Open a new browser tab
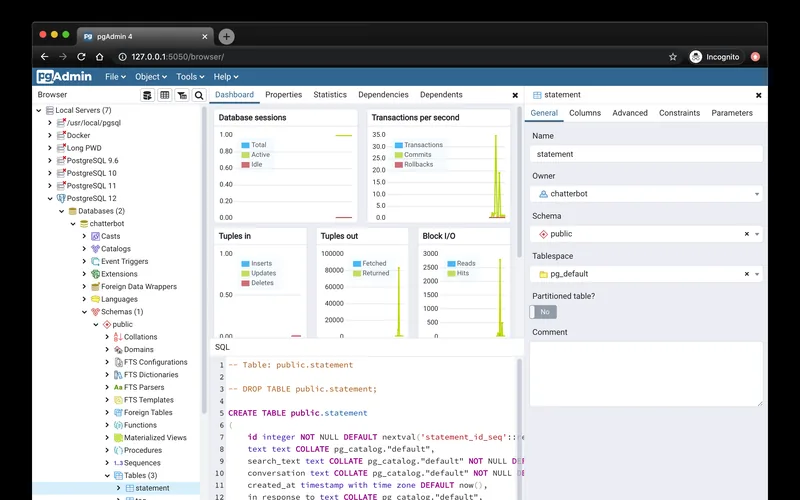This screenshot has width=800, height=500. 227,36
